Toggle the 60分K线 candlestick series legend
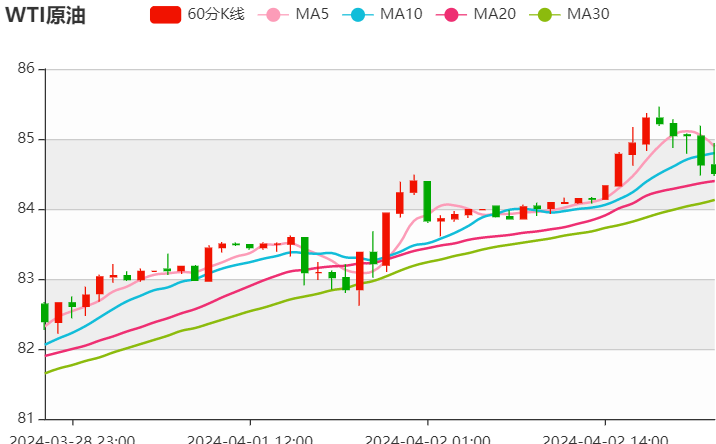716x444 pixels. click(197, 14)
